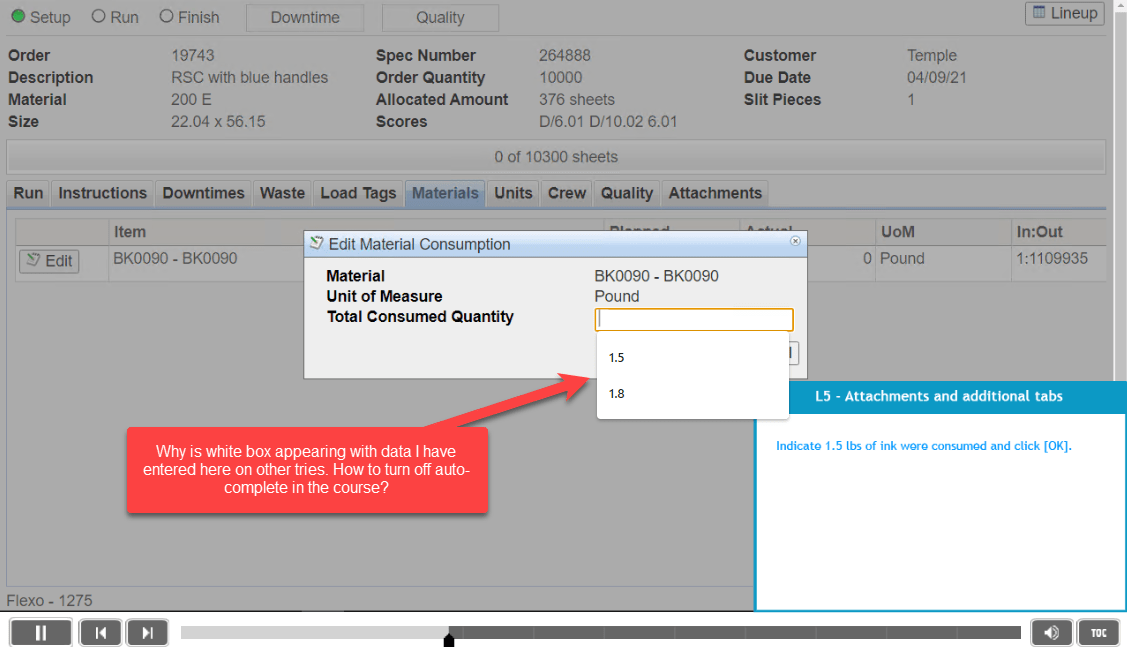Click the Quality button near Downtime

[x=439, y=17]
